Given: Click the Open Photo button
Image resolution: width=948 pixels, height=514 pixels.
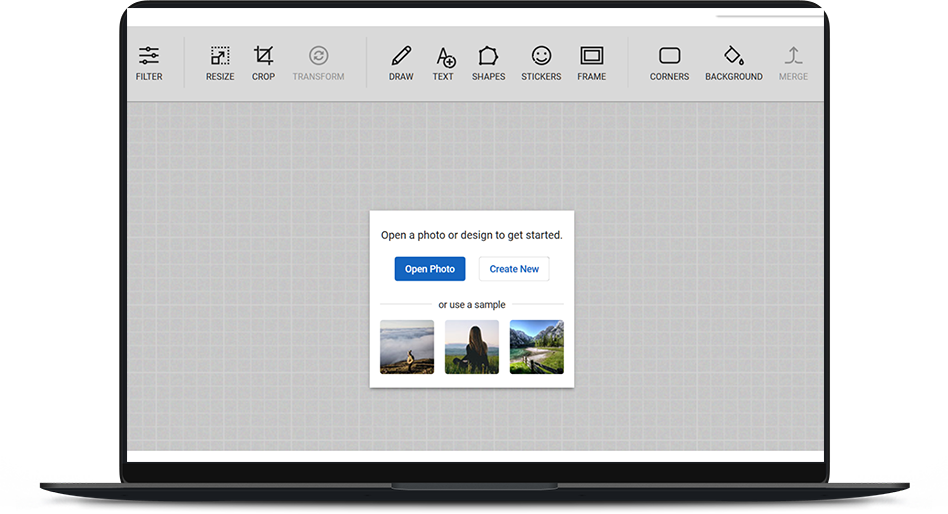Looking at the screenshot, I should (x=430, y=269).
